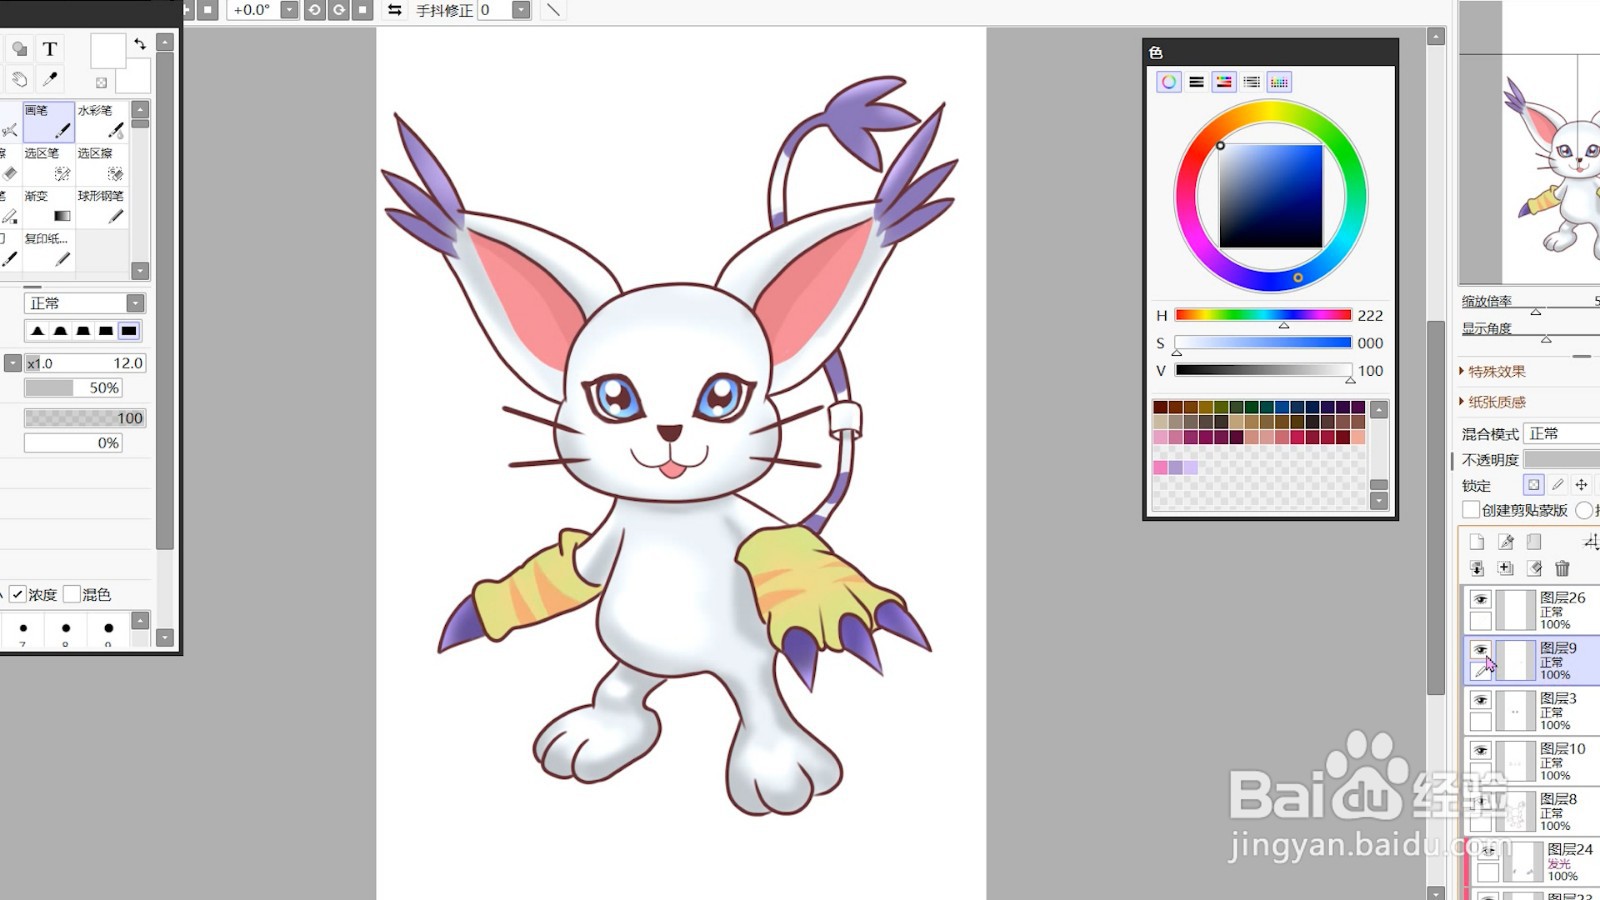Toggle the RGB slider panel
The height and width of the screenshot is (900, 1600).
tap(1196, 82)
